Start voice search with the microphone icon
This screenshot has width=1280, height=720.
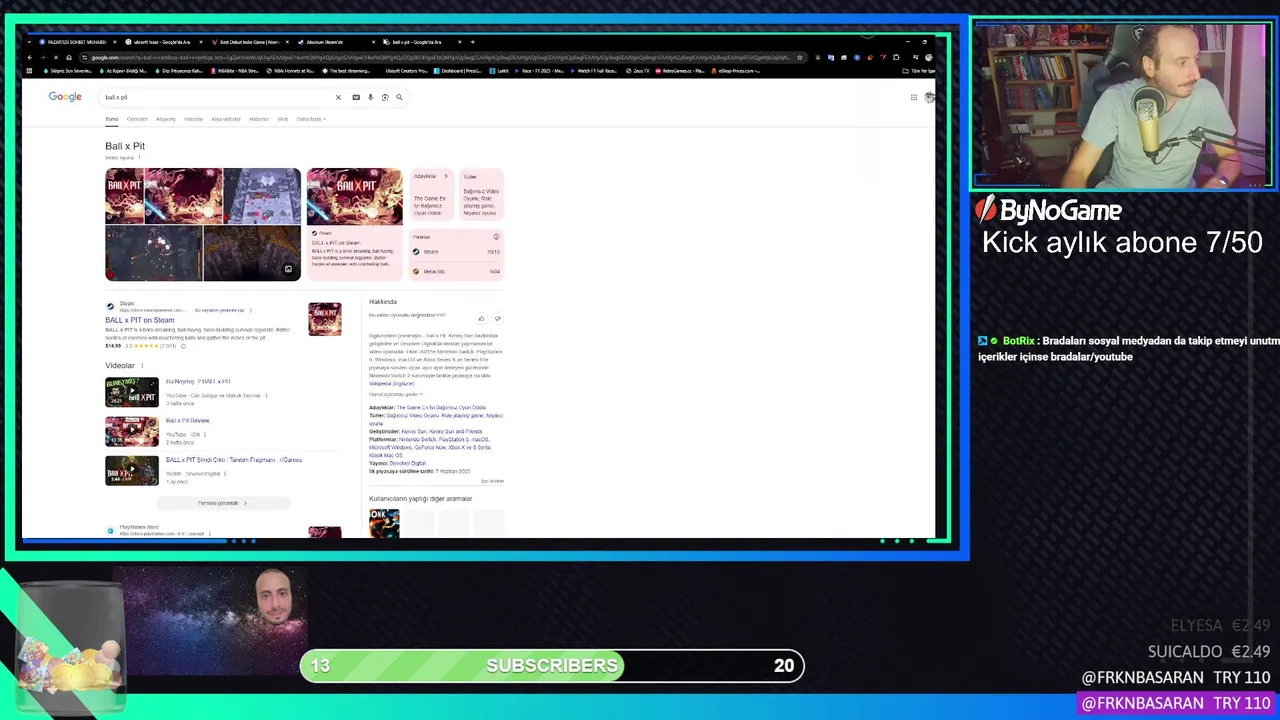point(370,97)
